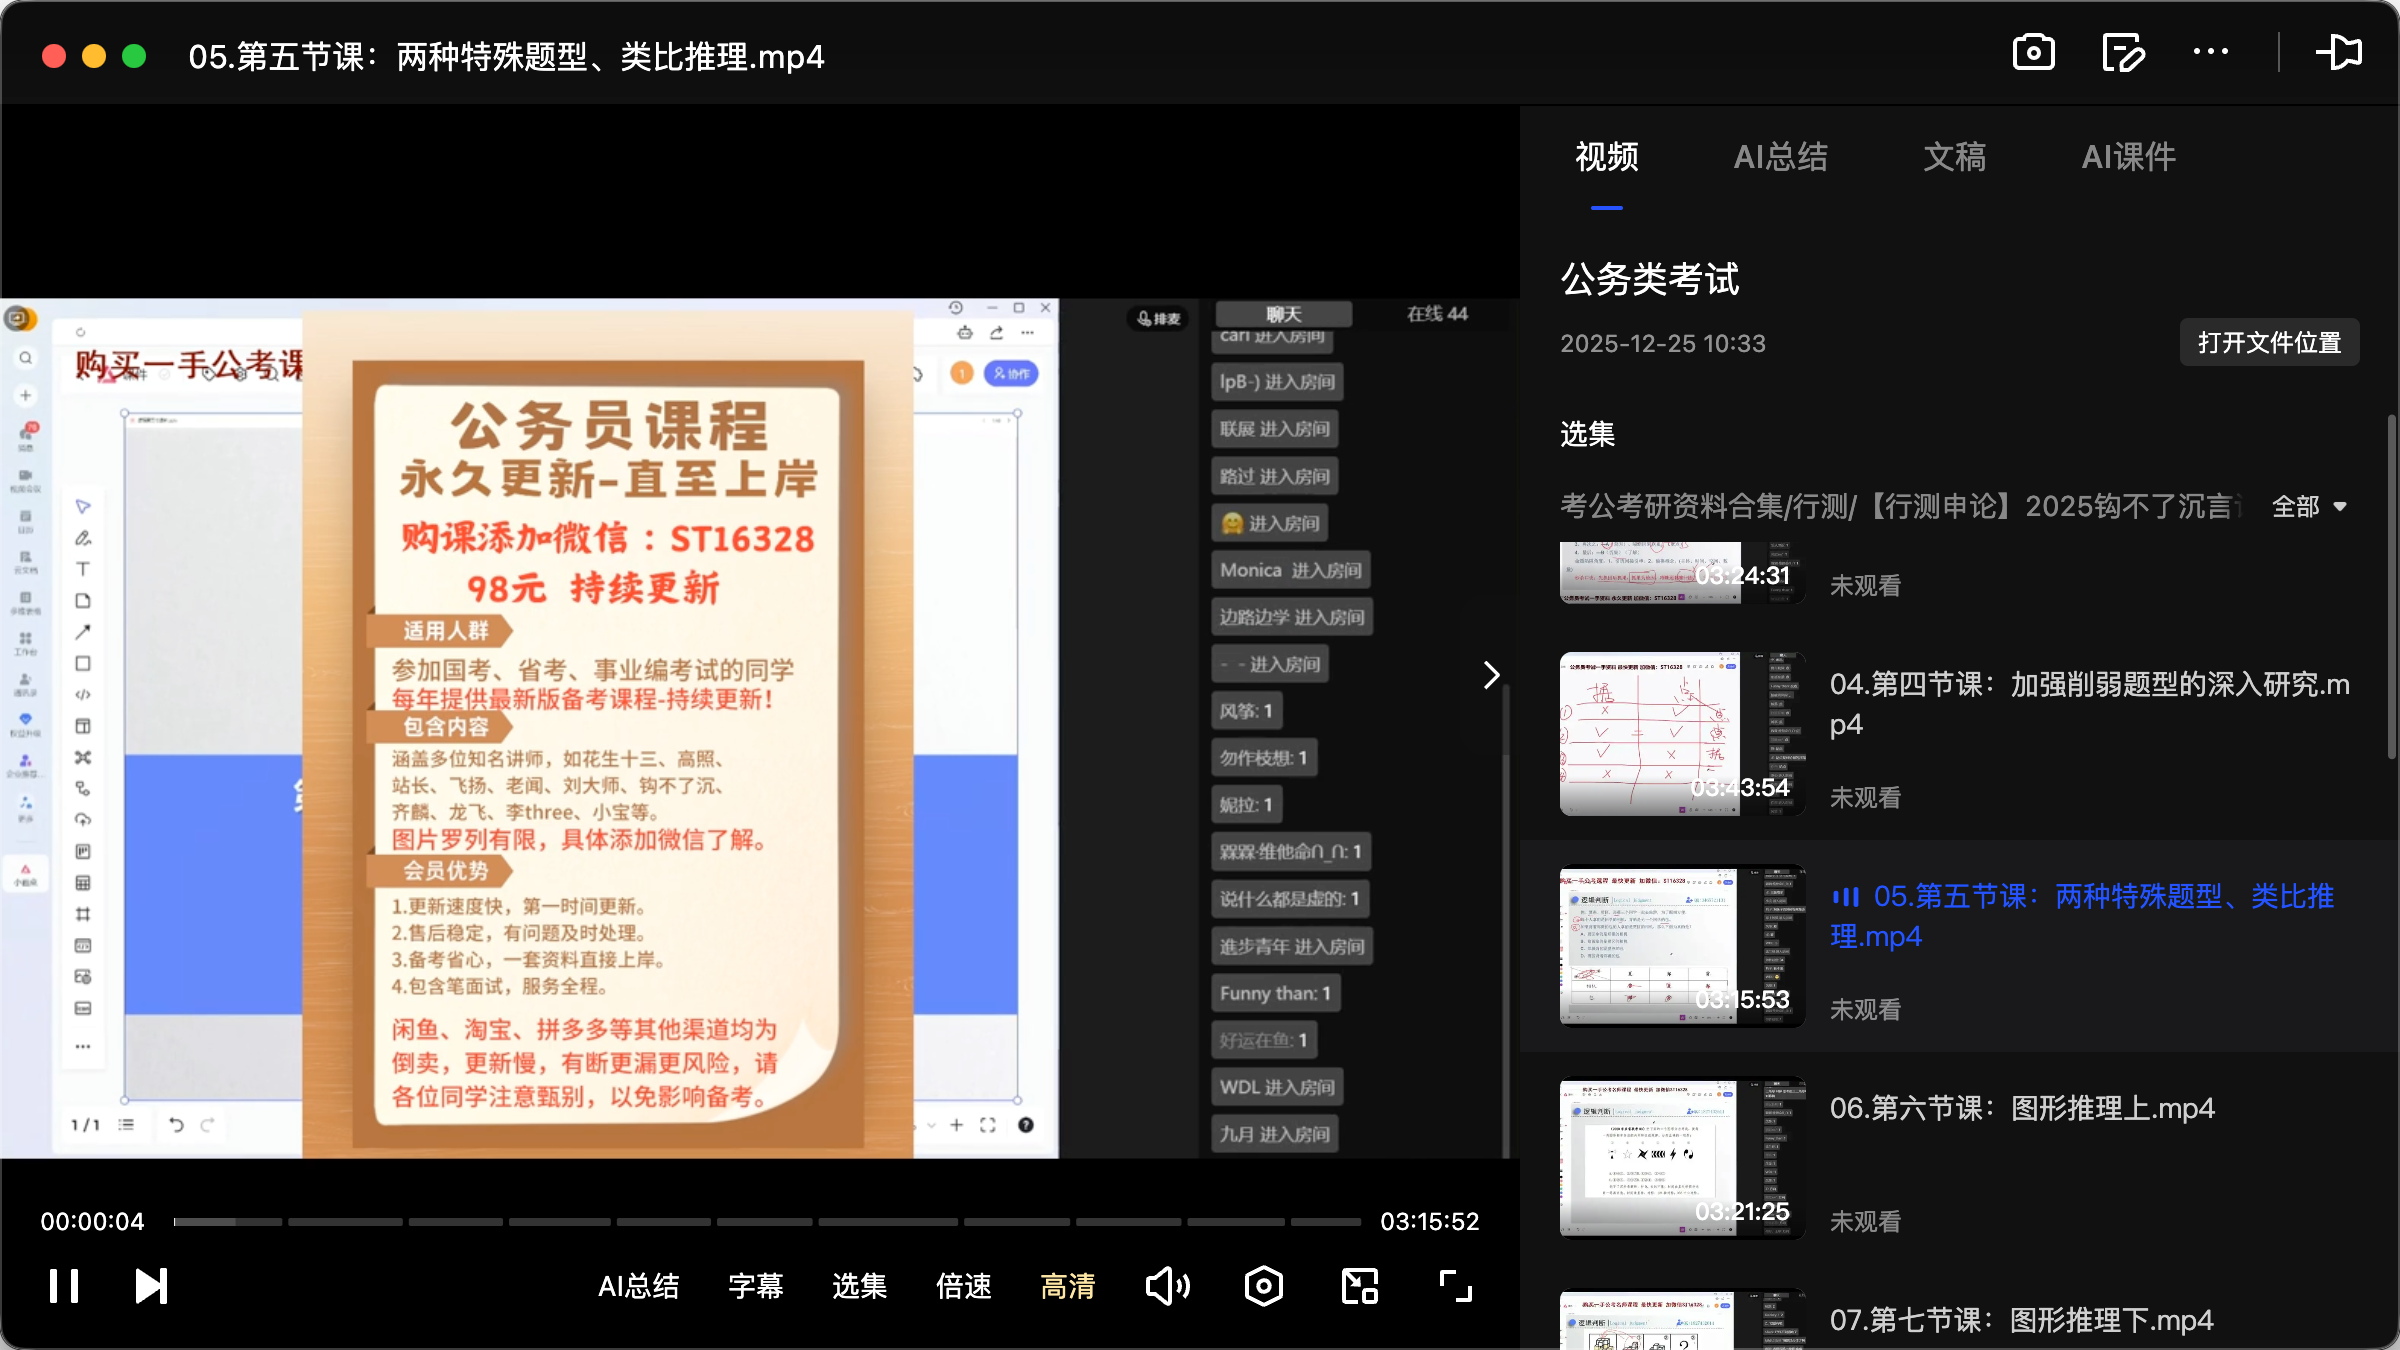This screenshot has width=2400, height=1350.
Task: Switch to the AI课件 tab
Action: point(2128,157)
